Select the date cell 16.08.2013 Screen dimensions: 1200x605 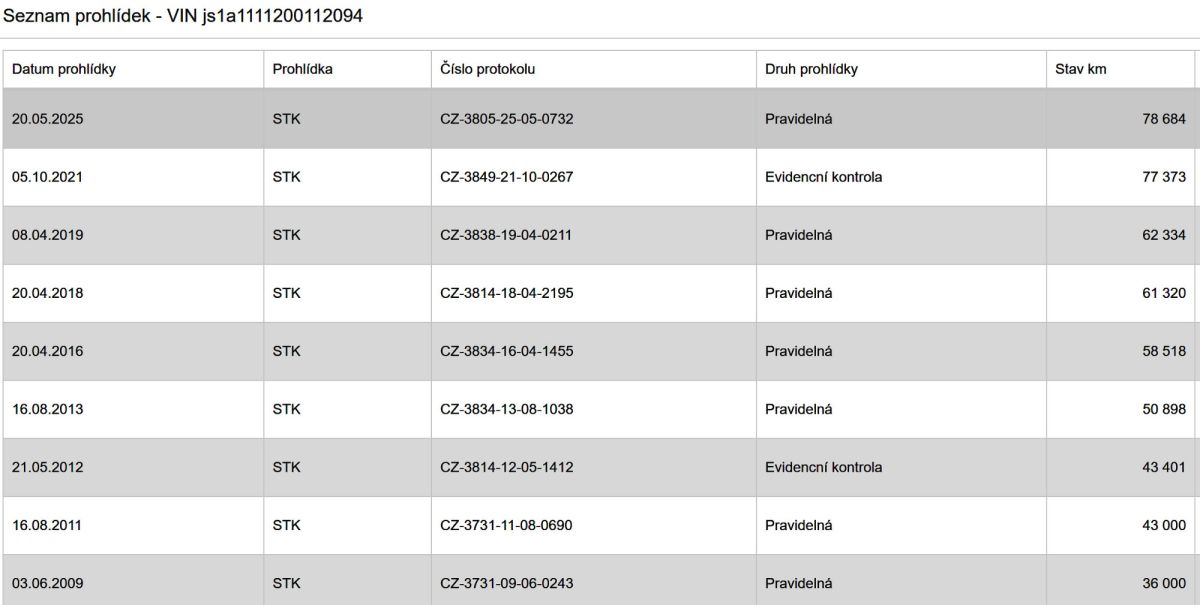(x=47, y=409)
